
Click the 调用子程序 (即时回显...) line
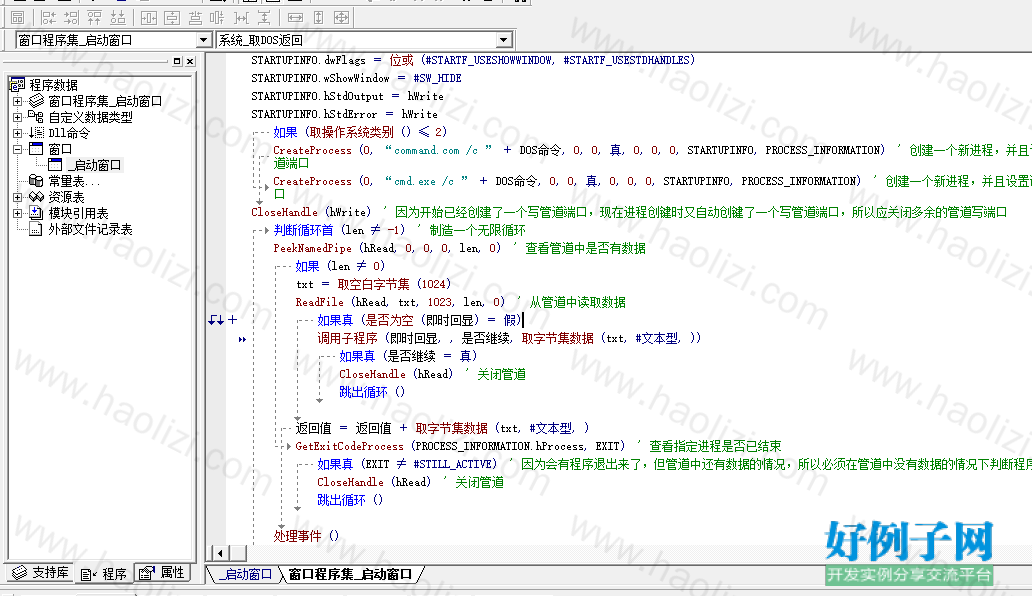[509, 338]
